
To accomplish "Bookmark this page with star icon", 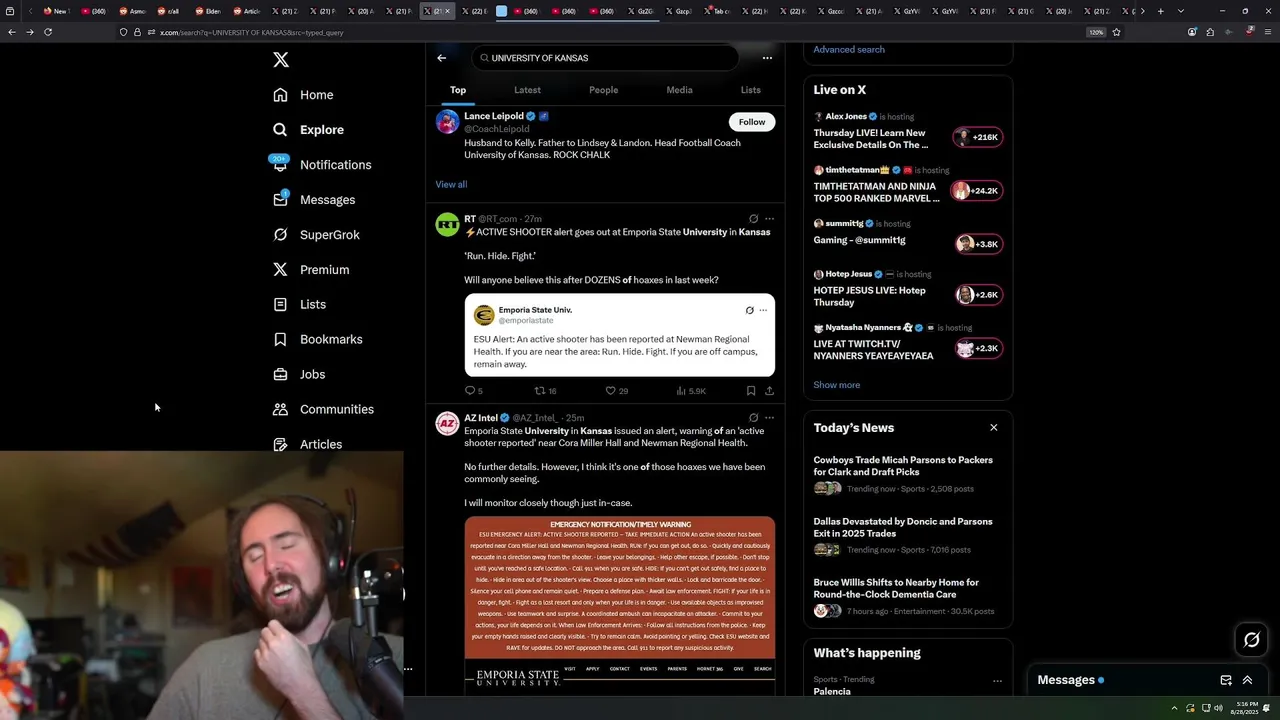I will (x=1116, y=32).
